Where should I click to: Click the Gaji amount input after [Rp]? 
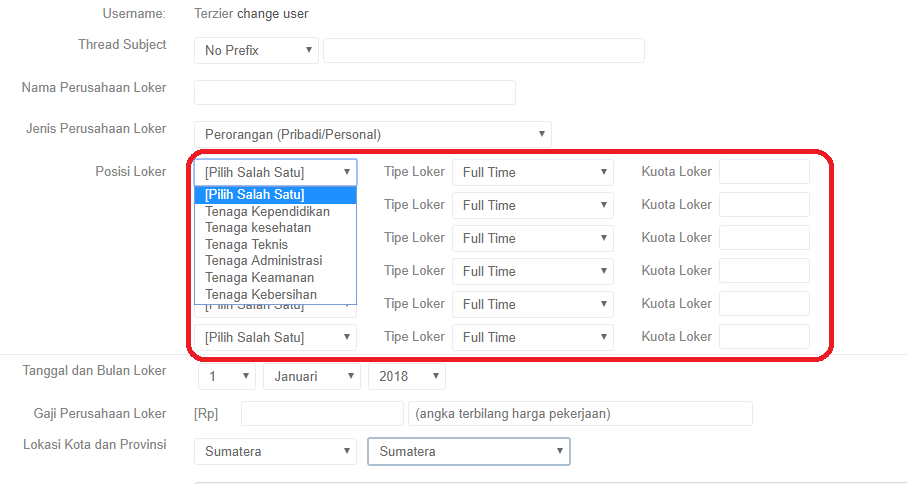coord(321,414)
